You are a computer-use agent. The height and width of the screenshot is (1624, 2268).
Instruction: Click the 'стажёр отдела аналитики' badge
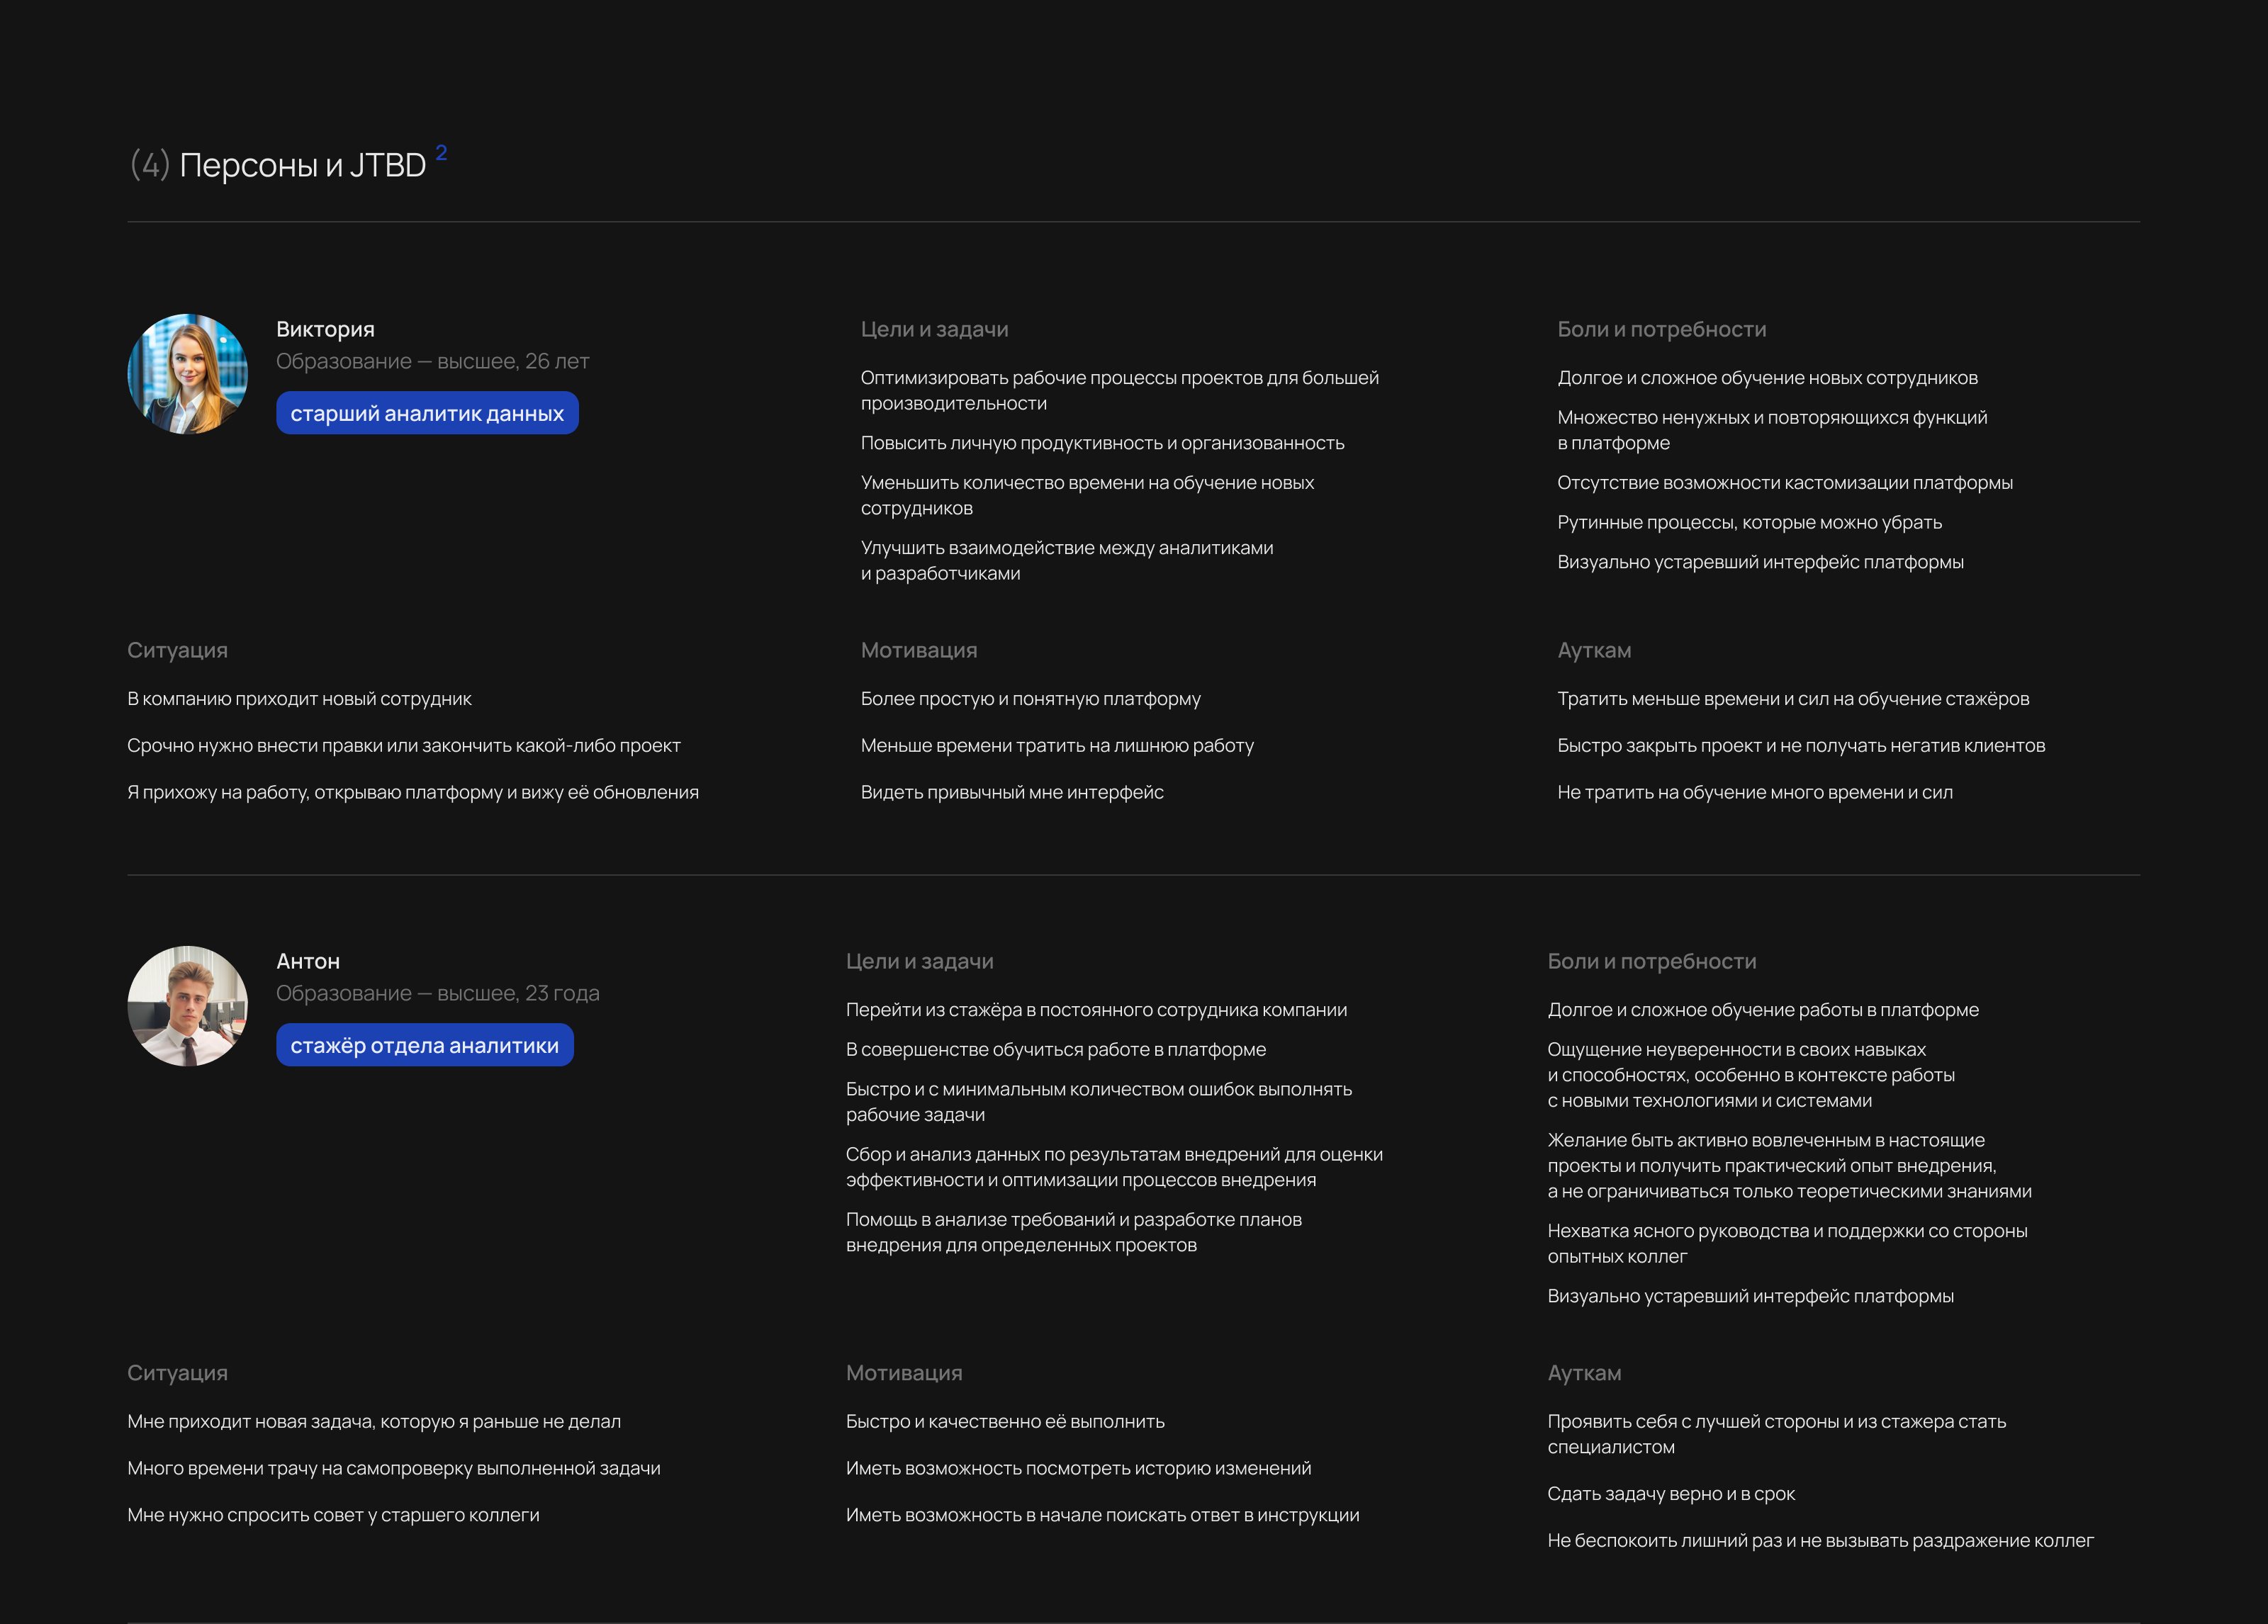point(424,1045)
